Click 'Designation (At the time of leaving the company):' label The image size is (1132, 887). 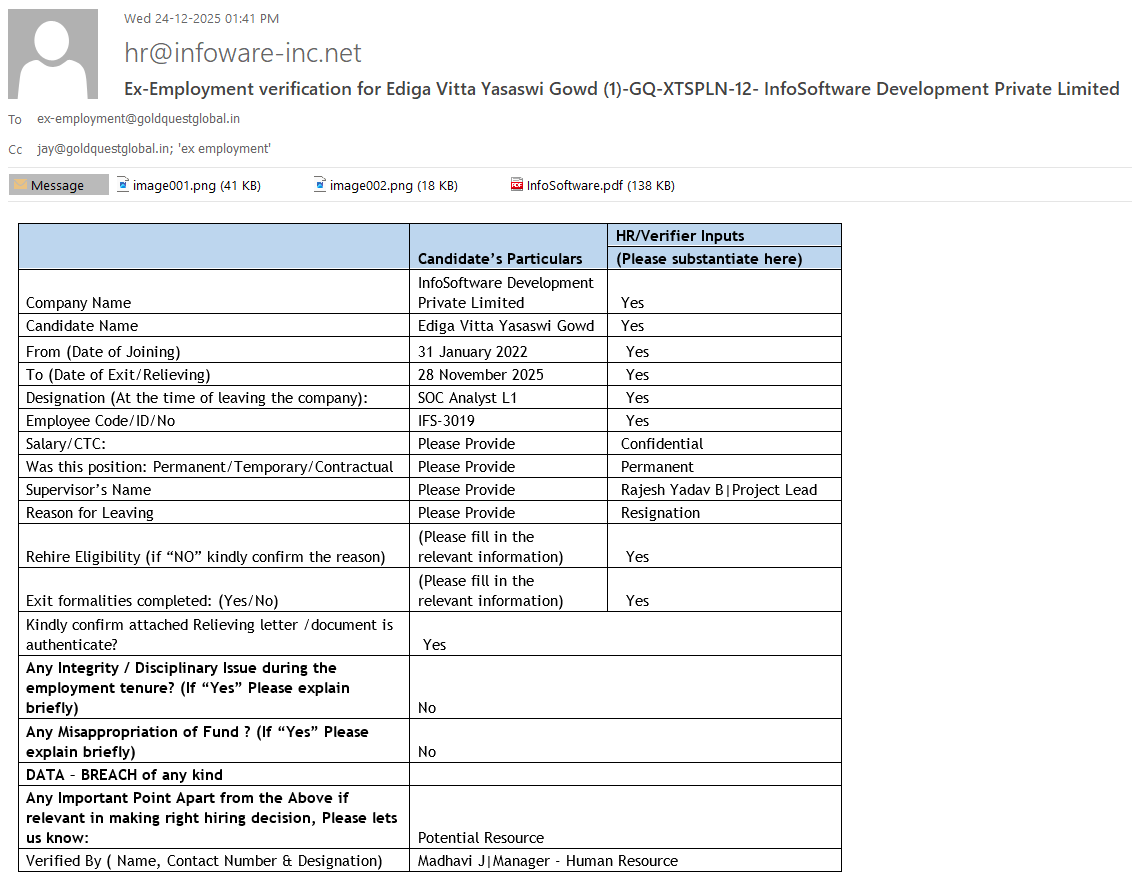point(196,398)
